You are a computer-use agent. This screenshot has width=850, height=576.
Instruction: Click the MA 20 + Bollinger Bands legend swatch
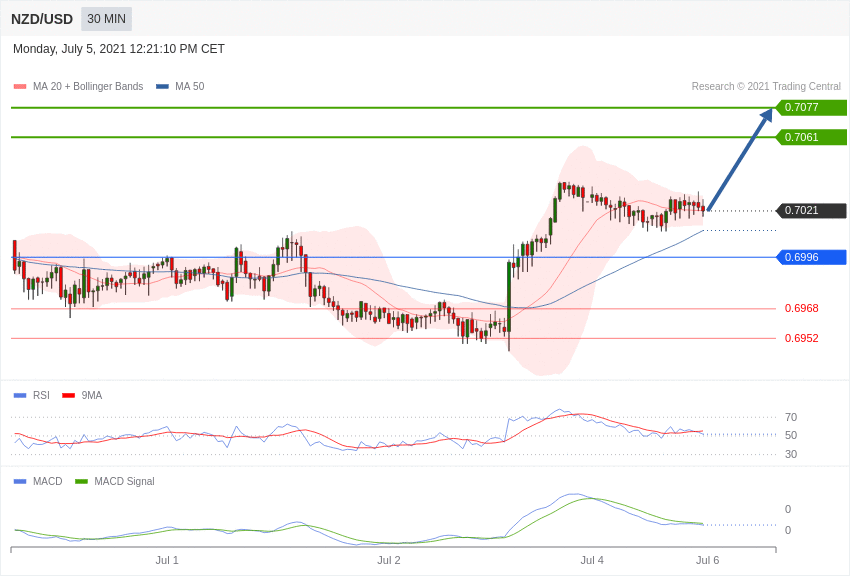point(20,86)
